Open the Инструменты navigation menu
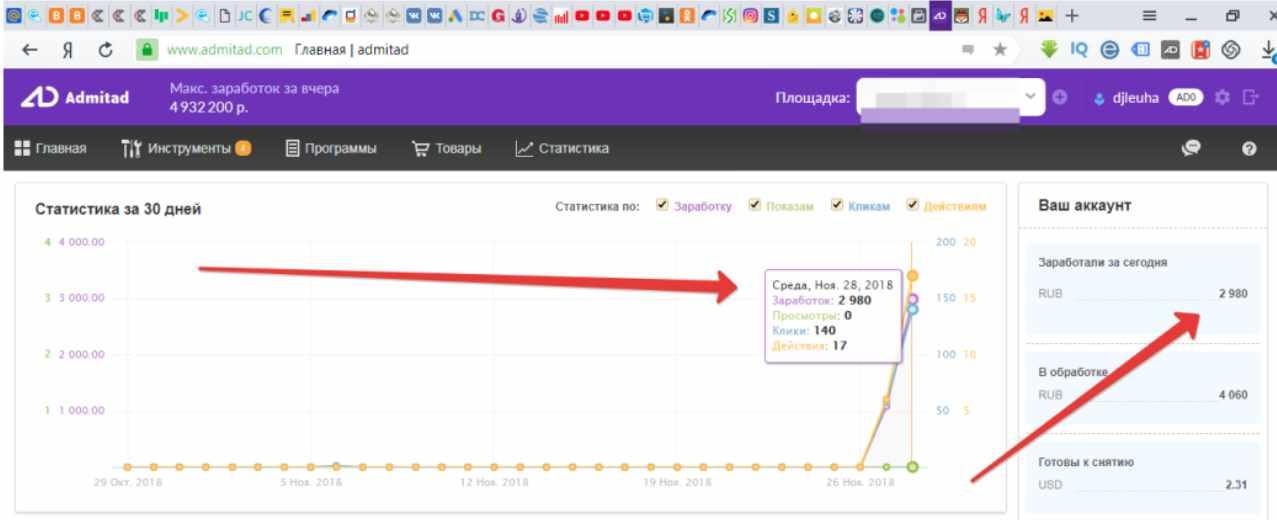The image size is (1277, 520). click(x=186, y=149)
